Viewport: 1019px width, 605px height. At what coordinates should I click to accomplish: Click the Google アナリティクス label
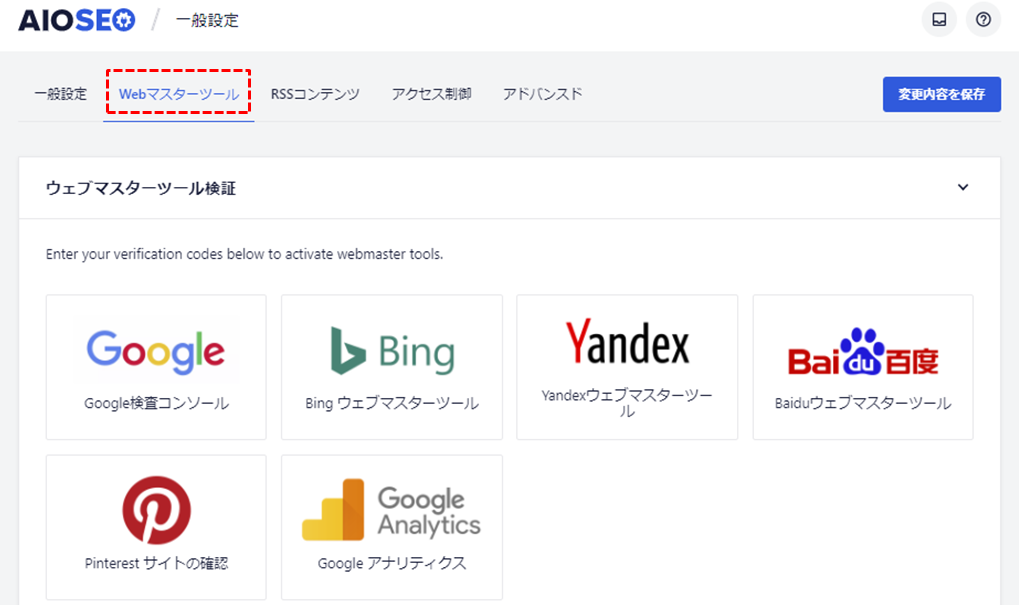392,563
